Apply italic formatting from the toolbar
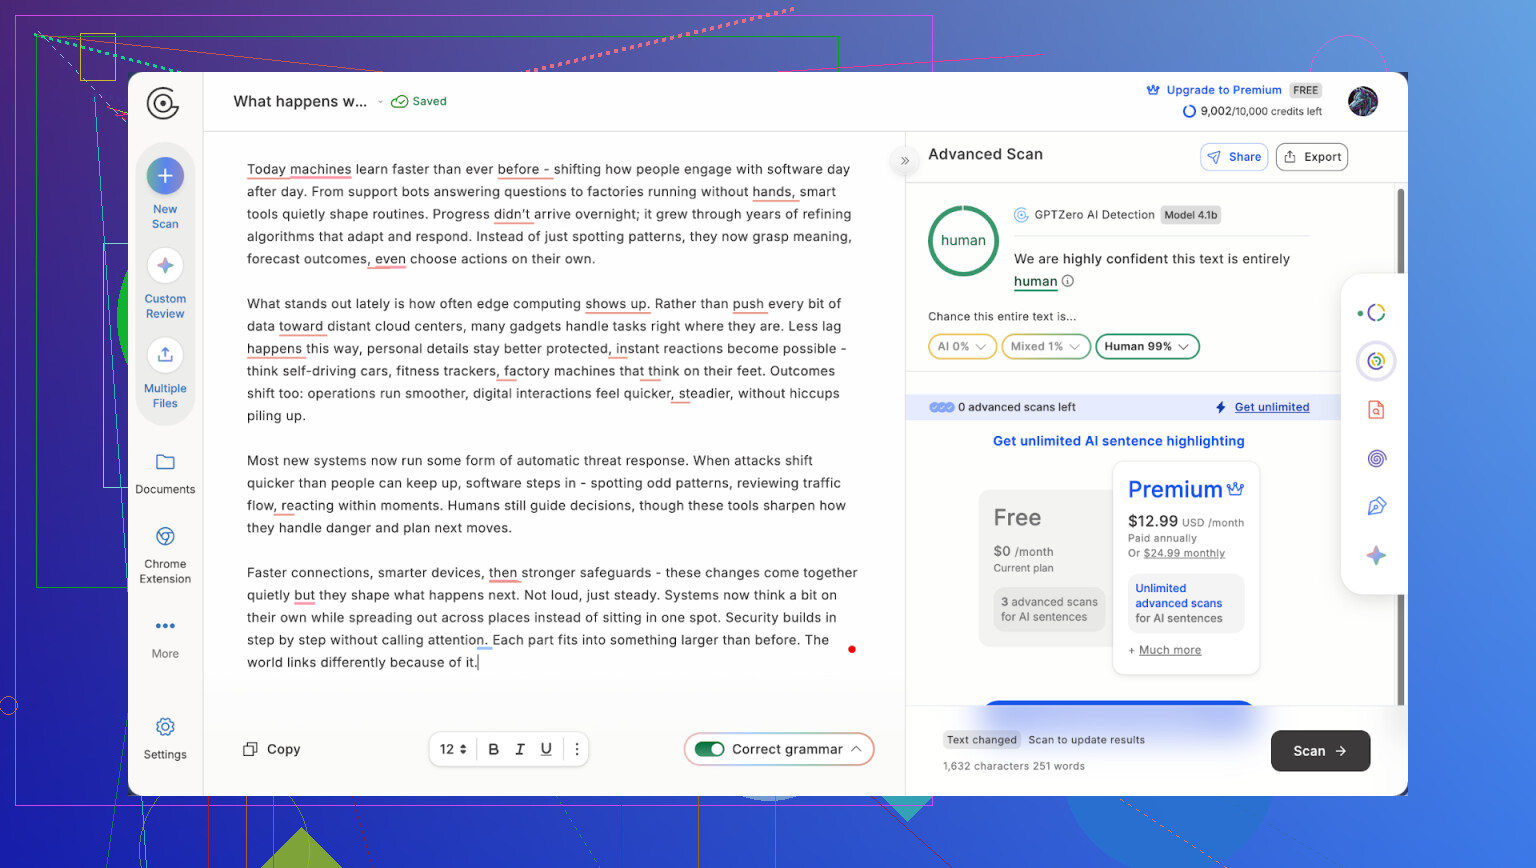1536x868 pixels. point(520,749)
